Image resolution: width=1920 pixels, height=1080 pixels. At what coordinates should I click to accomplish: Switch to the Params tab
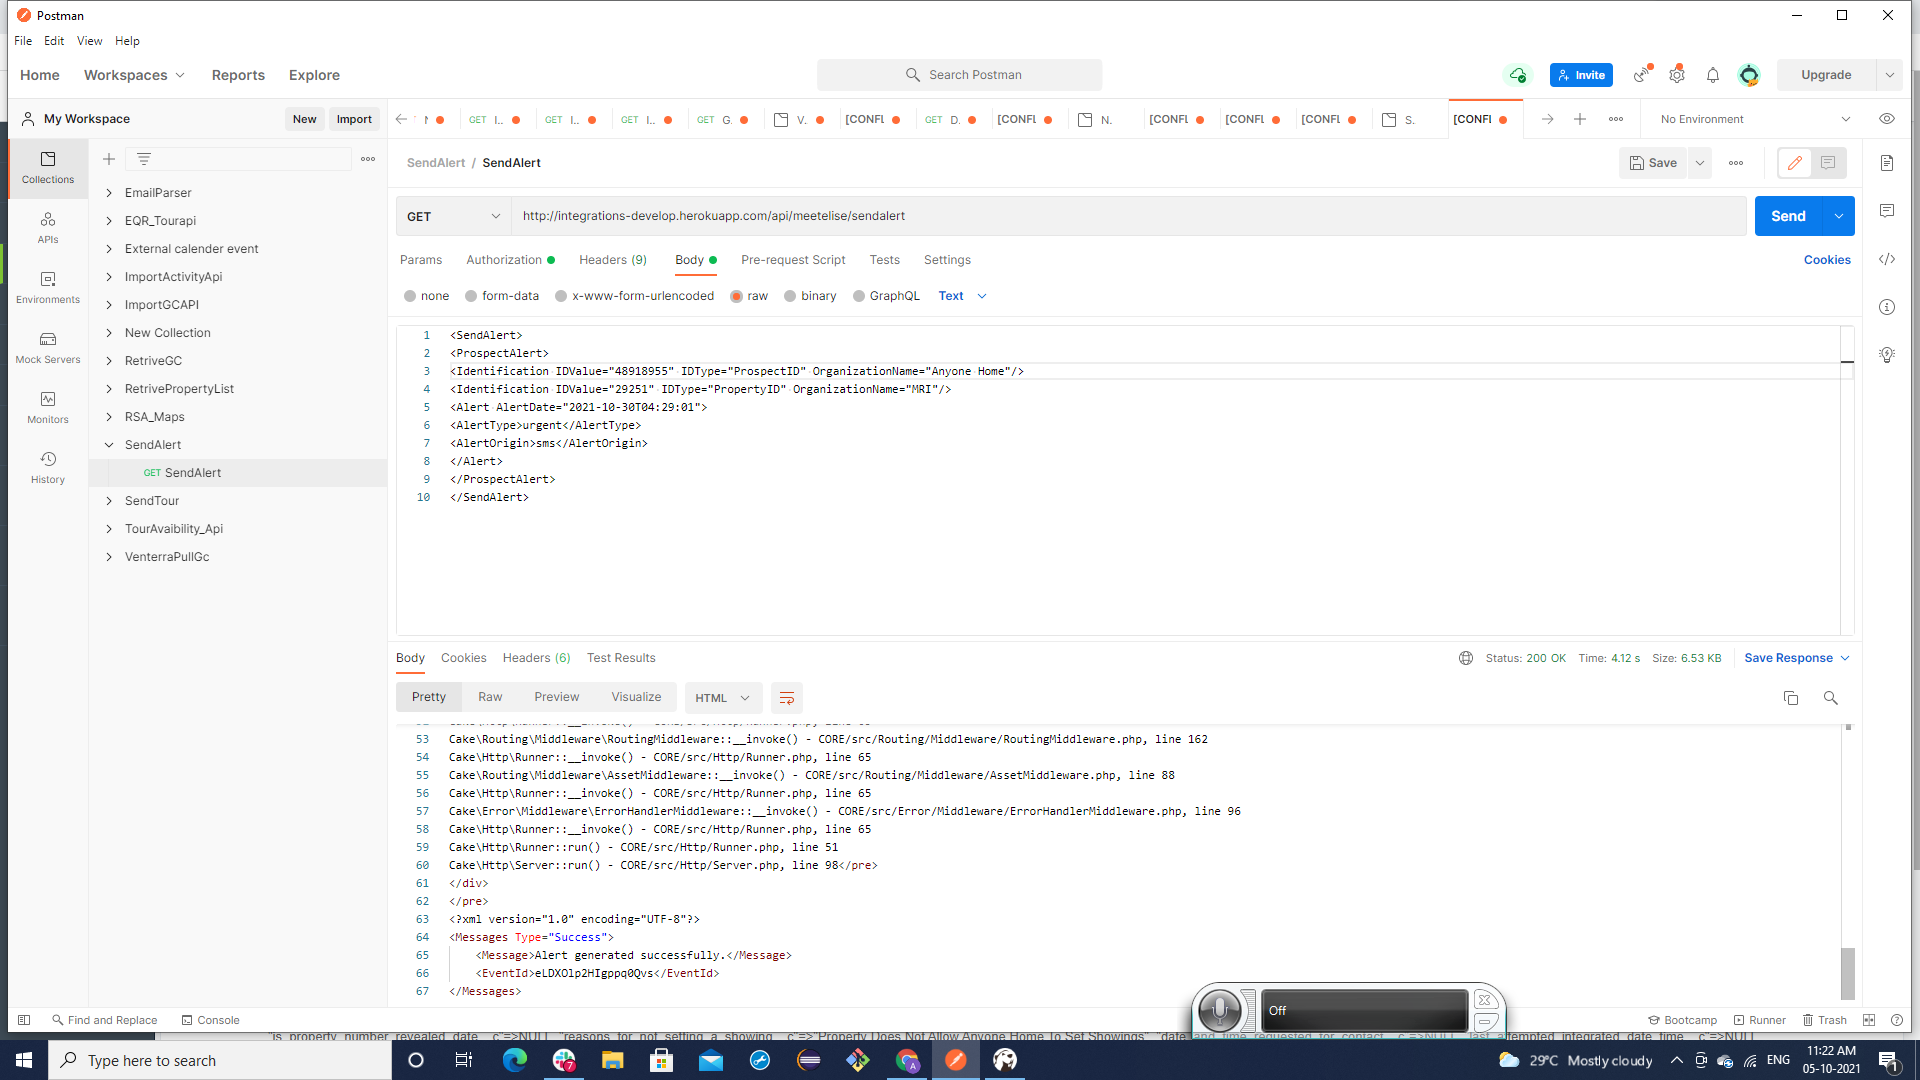coord(421,260)
